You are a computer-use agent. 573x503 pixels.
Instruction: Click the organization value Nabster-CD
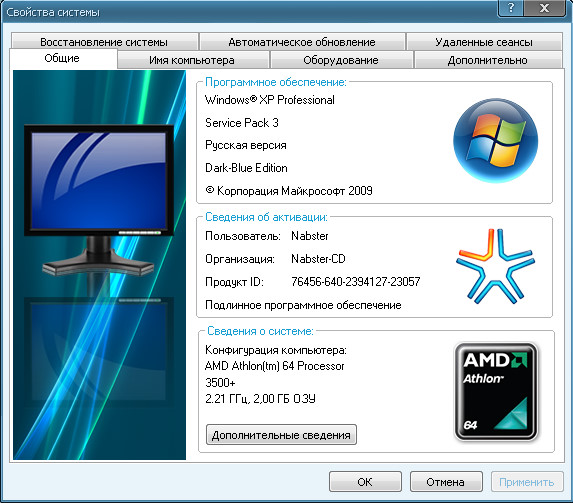tap(318, 259)
